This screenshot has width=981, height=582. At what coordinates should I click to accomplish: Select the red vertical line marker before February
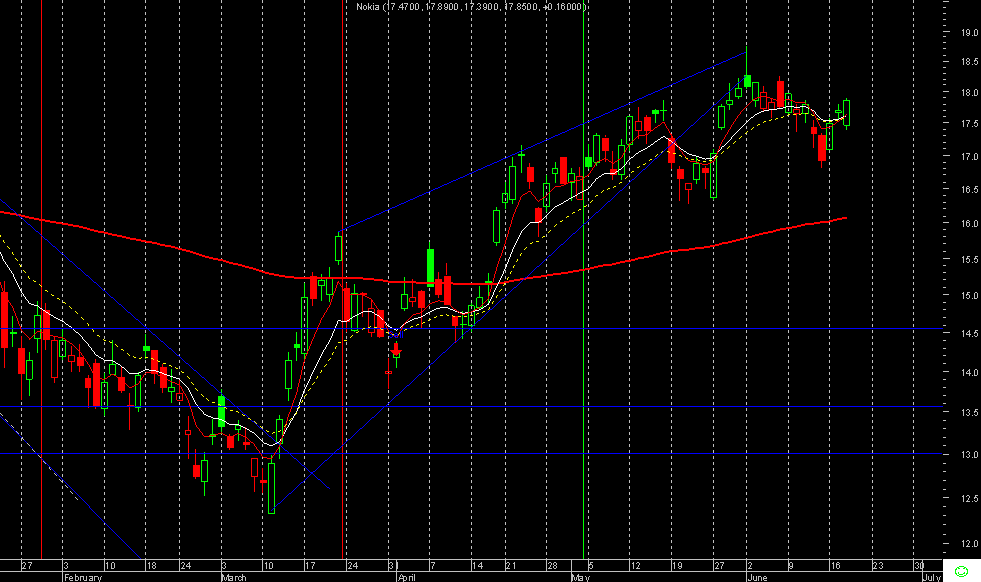point(41,279)
